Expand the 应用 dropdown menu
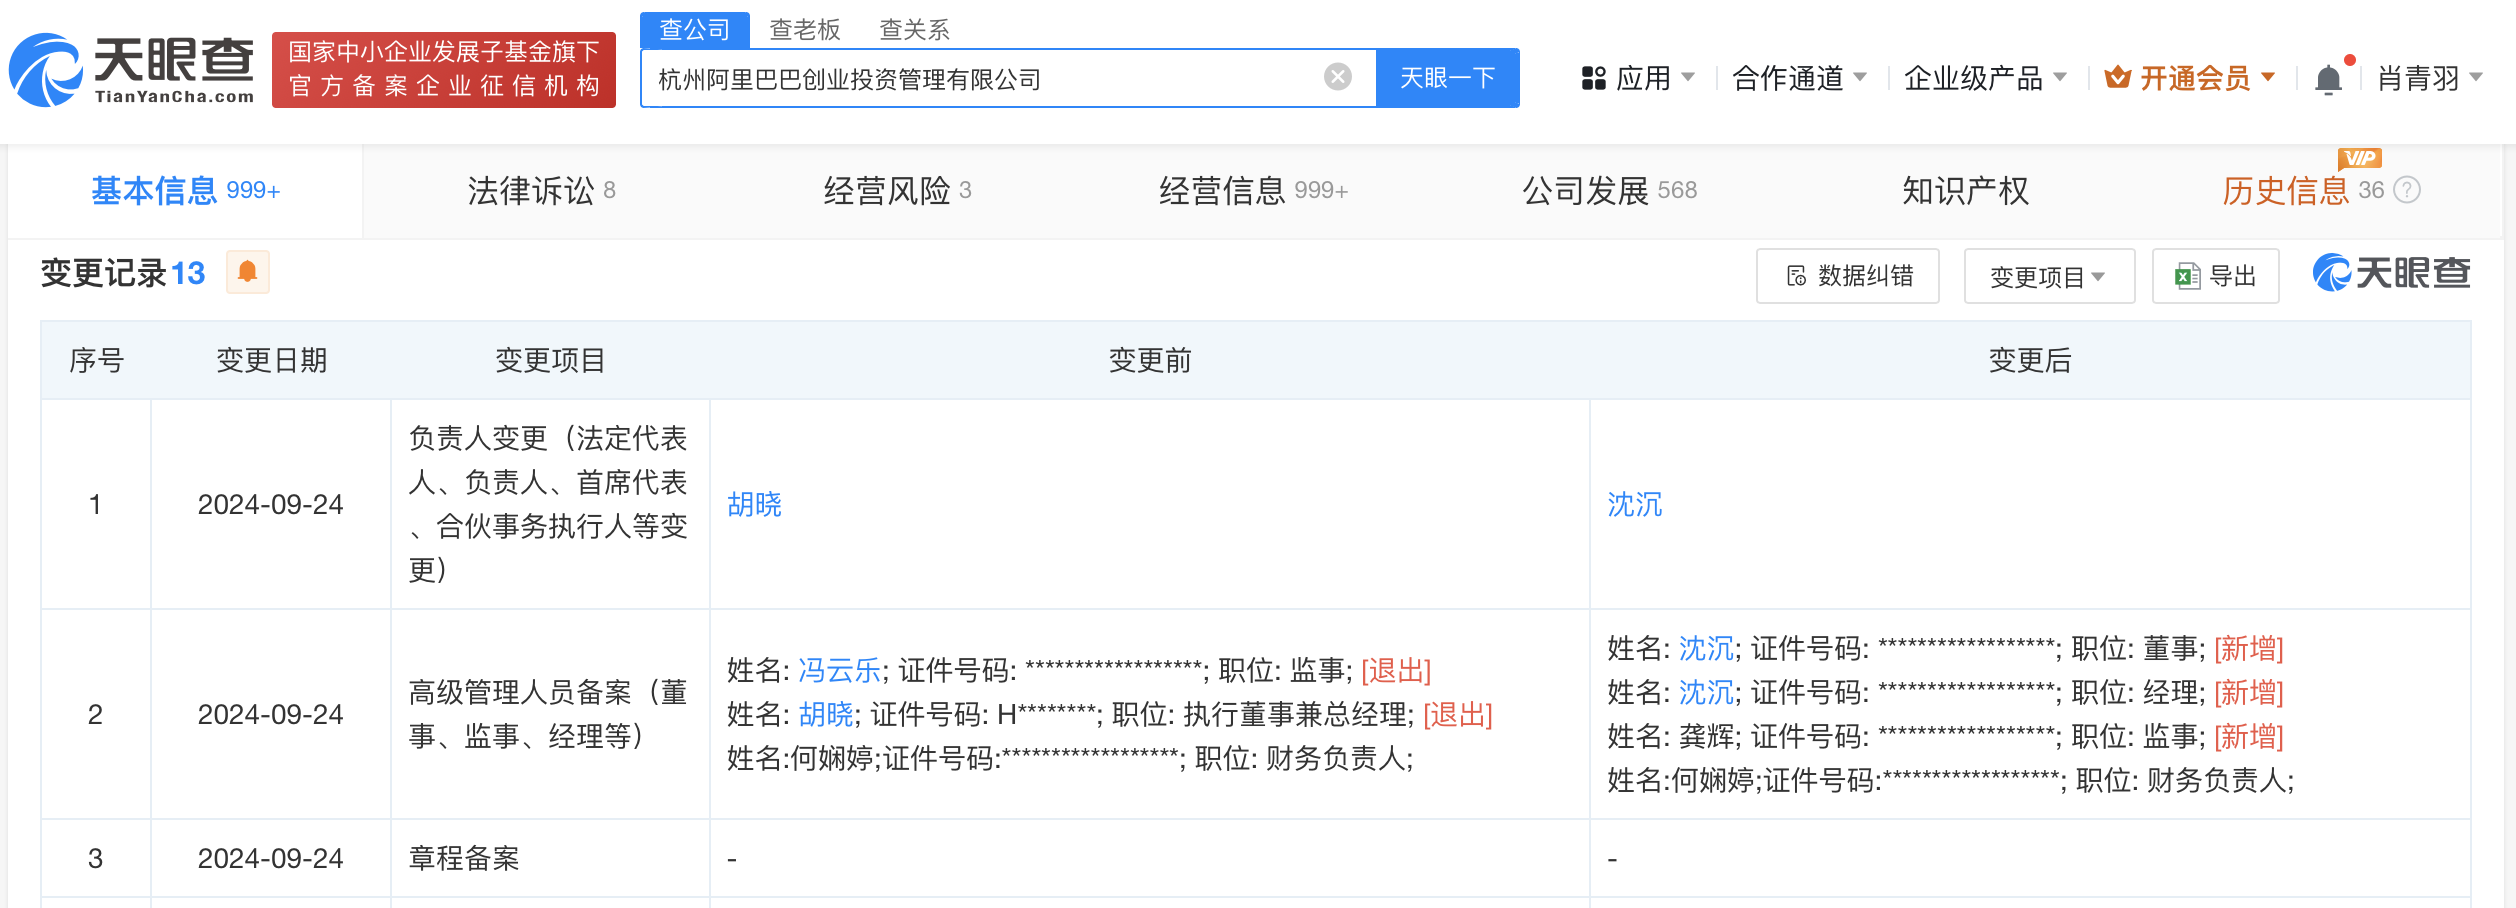 [x=1688, y=77]
